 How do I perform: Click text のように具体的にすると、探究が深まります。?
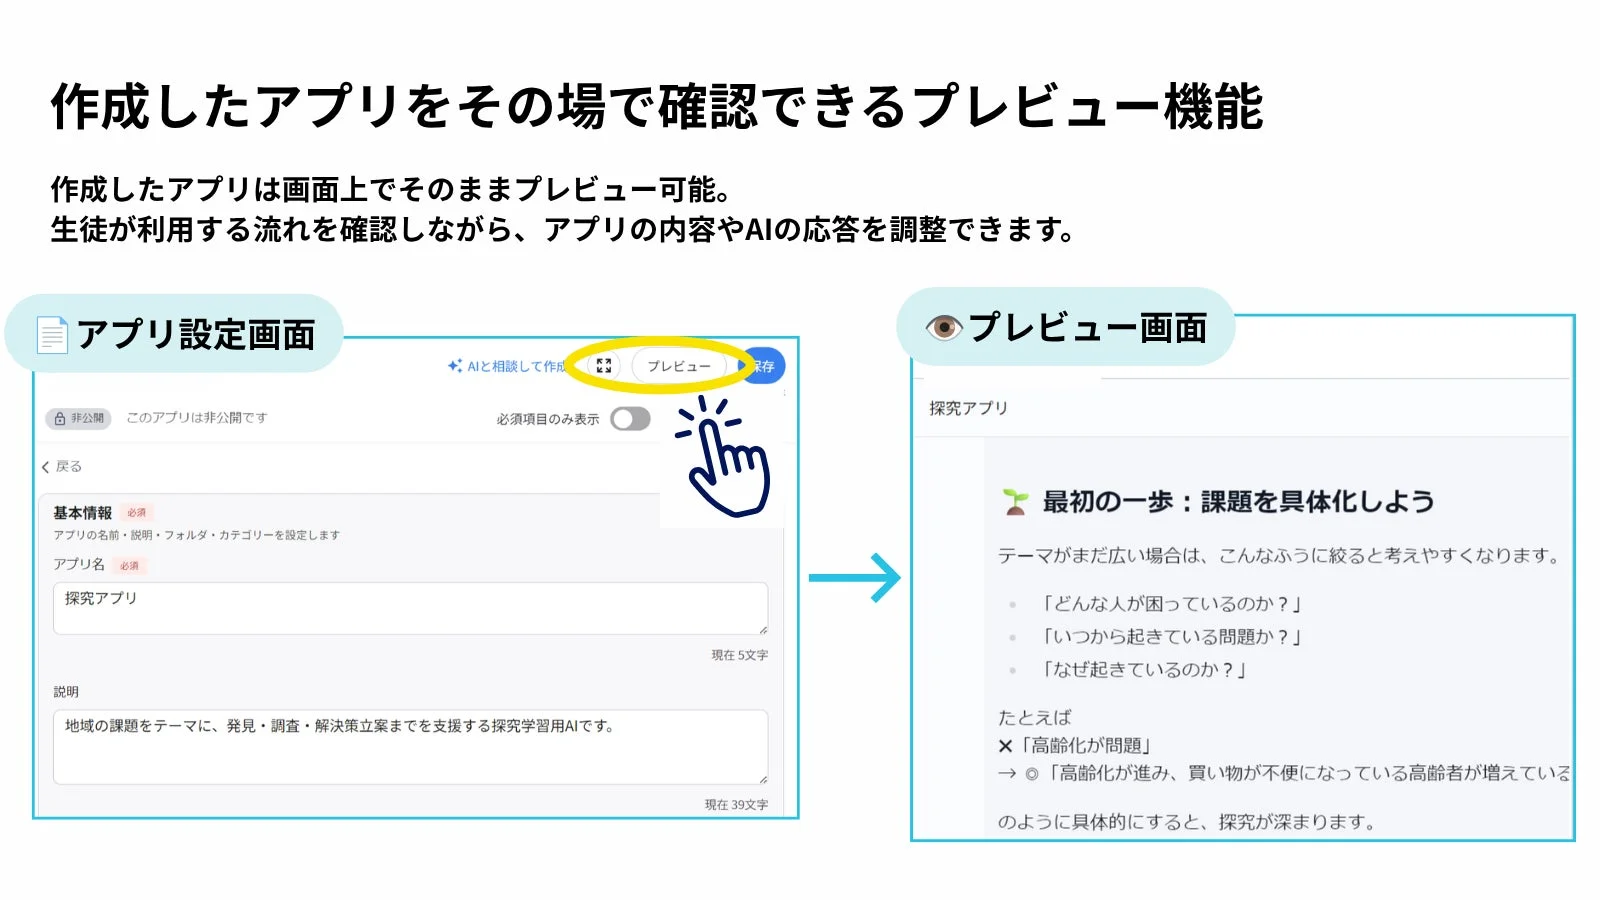click(1187, 821)
